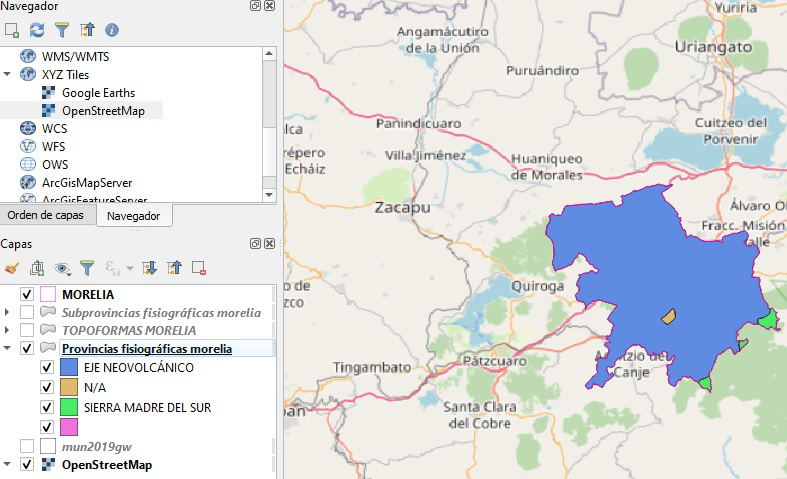Viewport: 787px width, 479px height.
Task: Collapse the XYZ Tiles tree node
Action: (7, 74)
